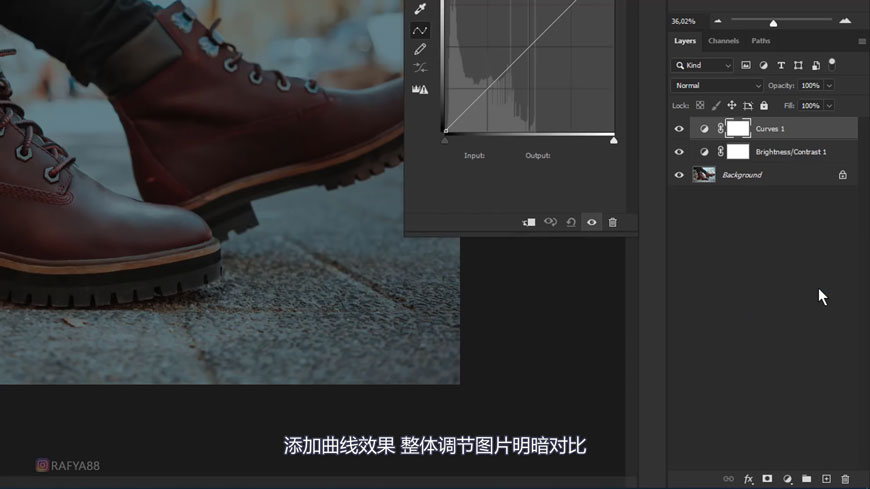Screen dimensions: 870x489
Task: Open the Fill dropdown arrow
Action: [829, 105]
